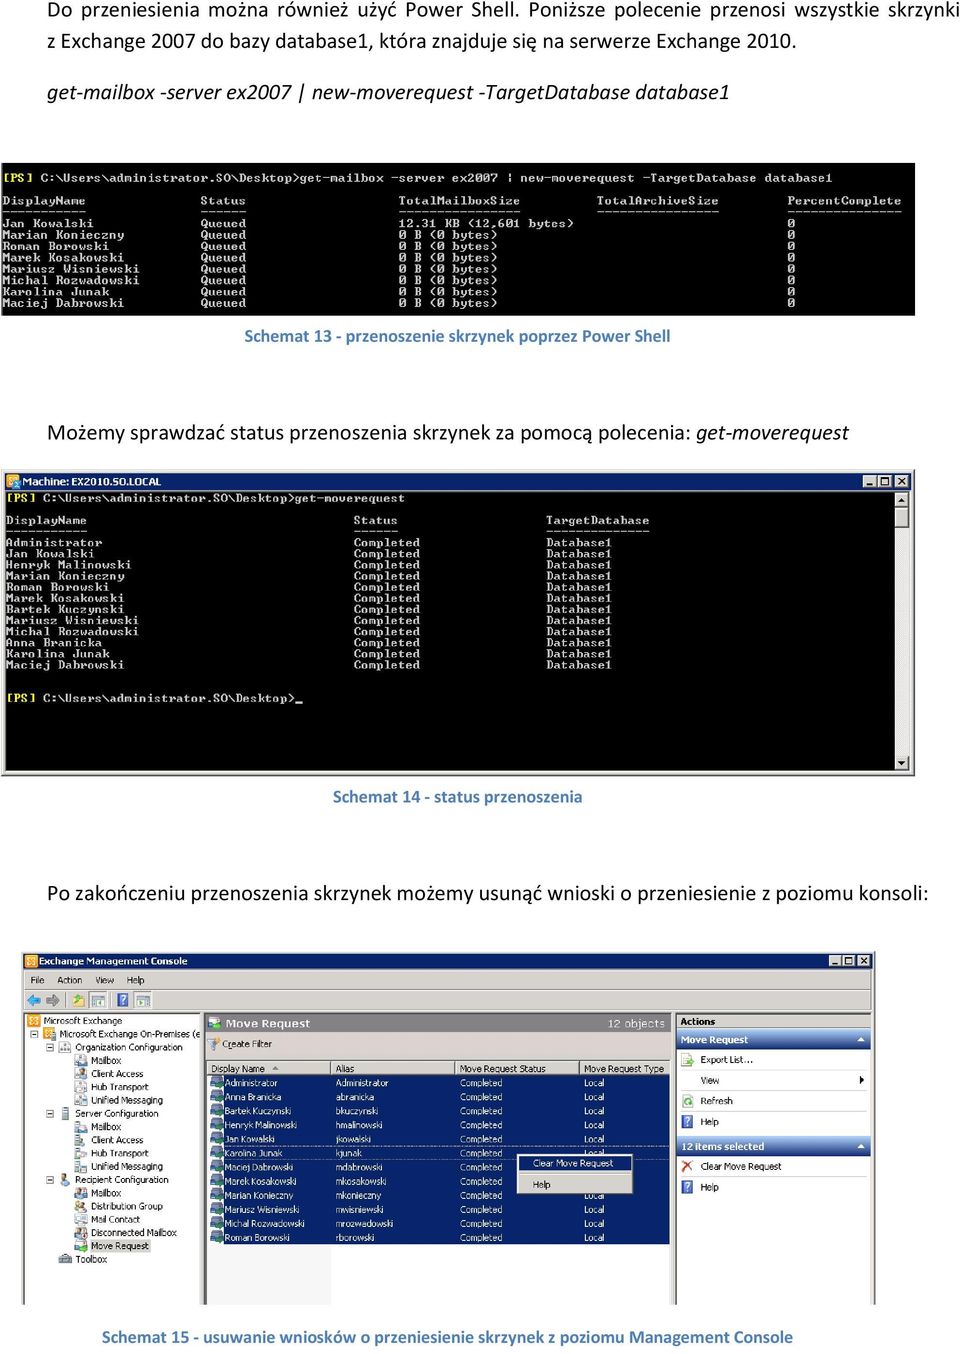Collapse Move Request section in Actions pane
The image size is (960, 1354).
click(861, 1040)
